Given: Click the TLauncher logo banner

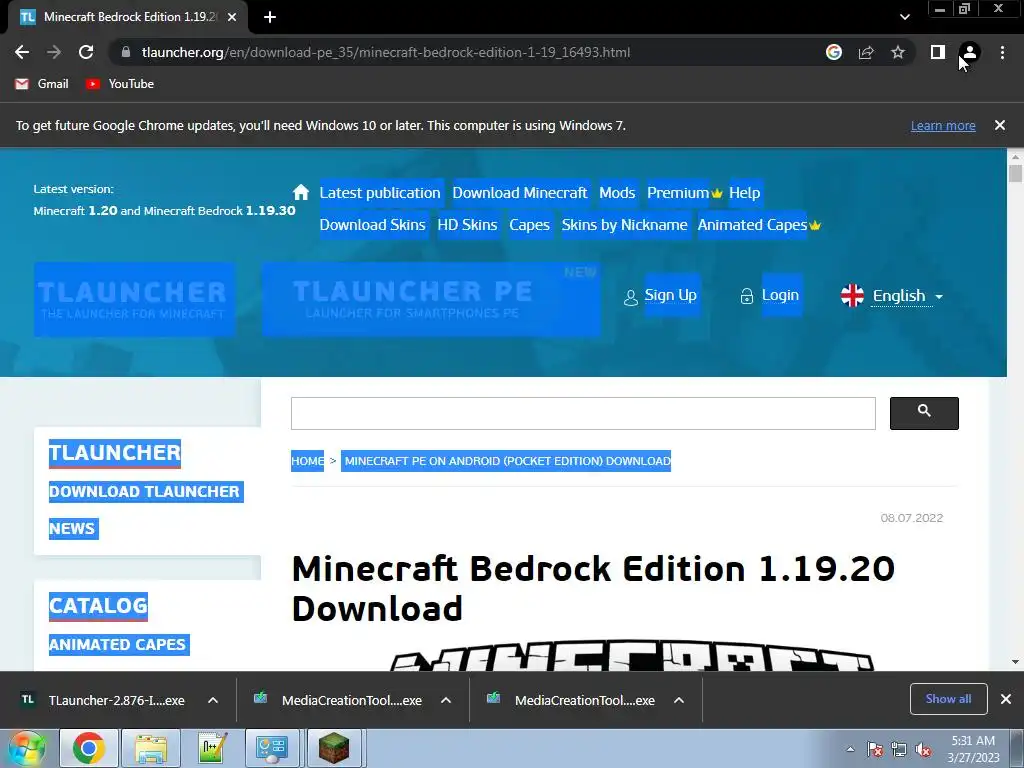Looking at the screenshot, I should tap(134, 300).
